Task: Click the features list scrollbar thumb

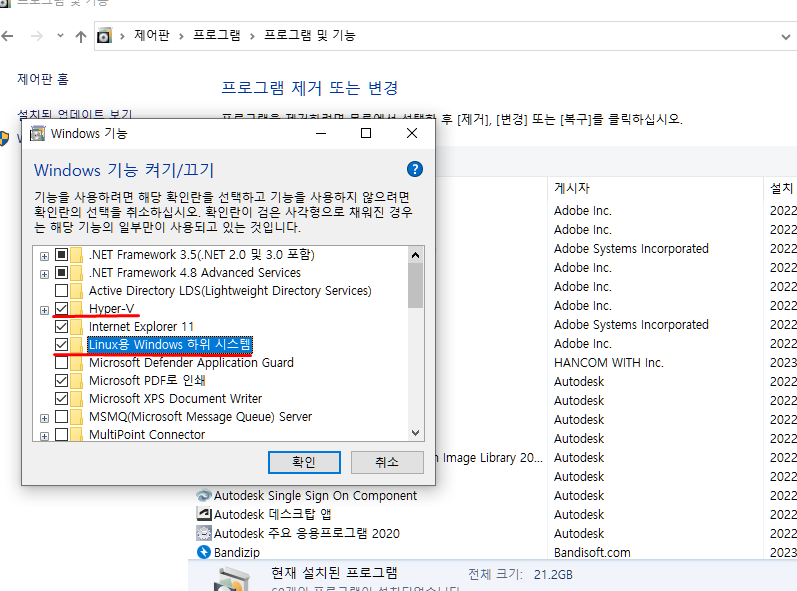Action: tap(415, 285)
